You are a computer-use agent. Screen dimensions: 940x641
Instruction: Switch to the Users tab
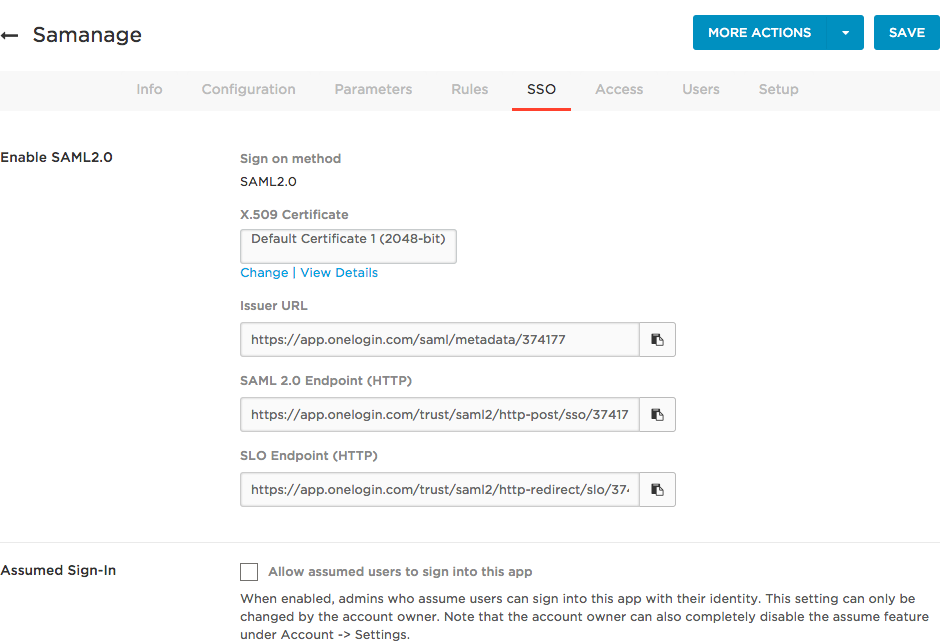tap(700, 89)
